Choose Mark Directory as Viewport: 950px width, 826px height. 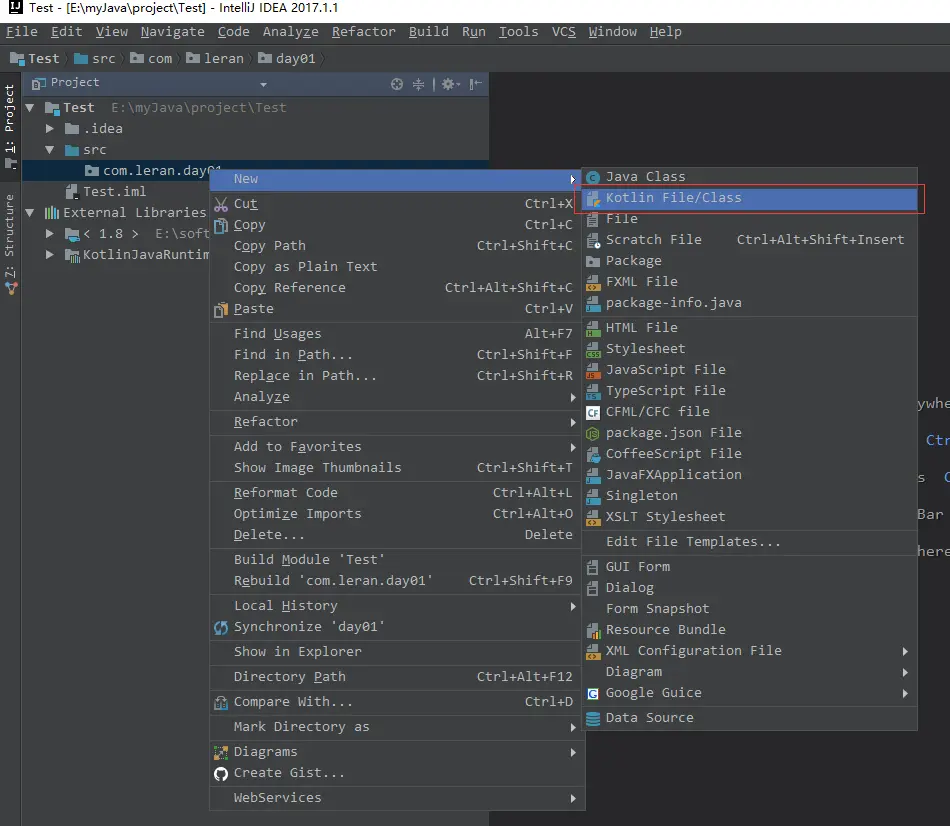(397, 727)
